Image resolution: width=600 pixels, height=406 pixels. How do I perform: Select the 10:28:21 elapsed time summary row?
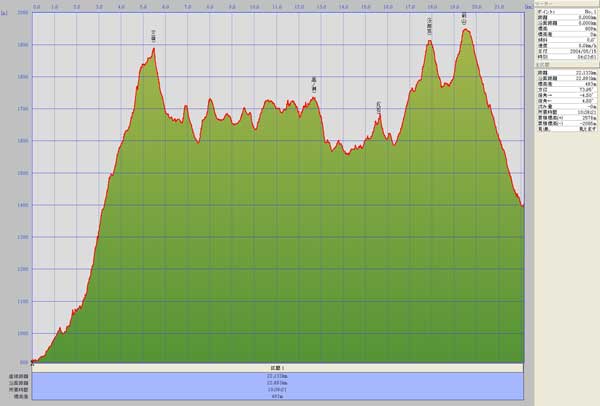[x=278, y=389]
